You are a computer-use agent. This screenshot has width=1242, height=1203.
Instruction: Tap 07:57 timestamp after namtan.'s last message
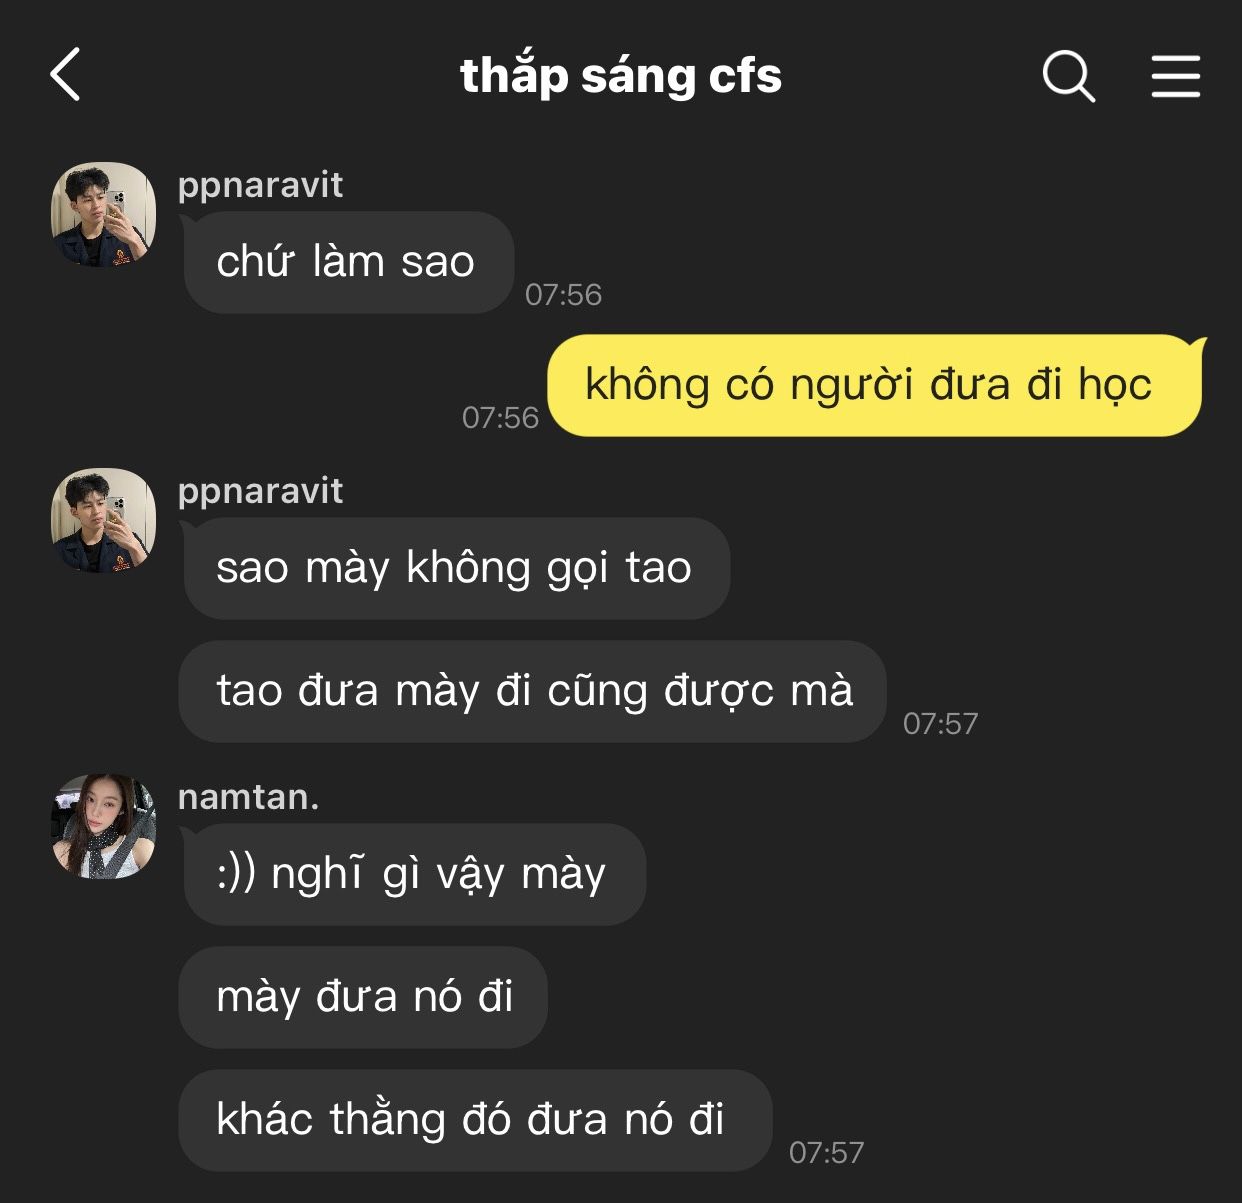[826, 1152]
